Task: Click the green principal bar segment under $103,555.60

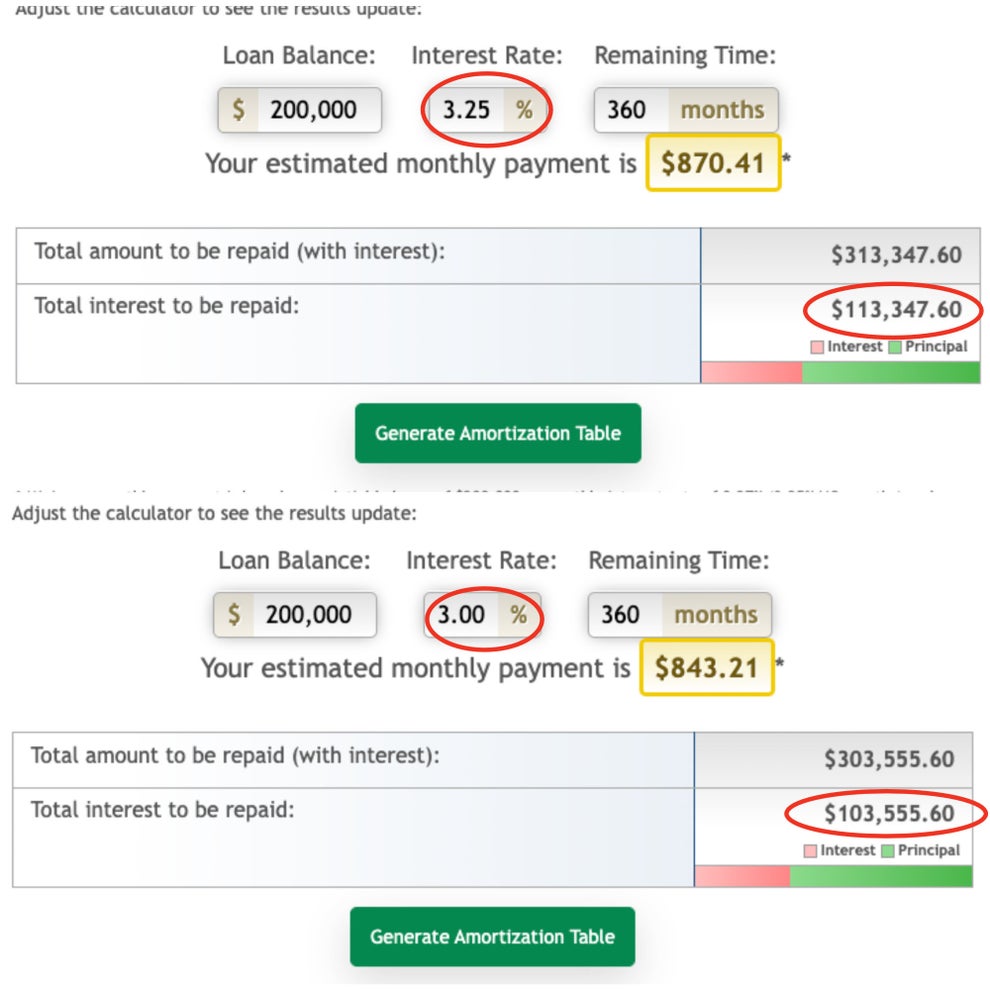Action: pyautogui.click(x=880, y=877)
